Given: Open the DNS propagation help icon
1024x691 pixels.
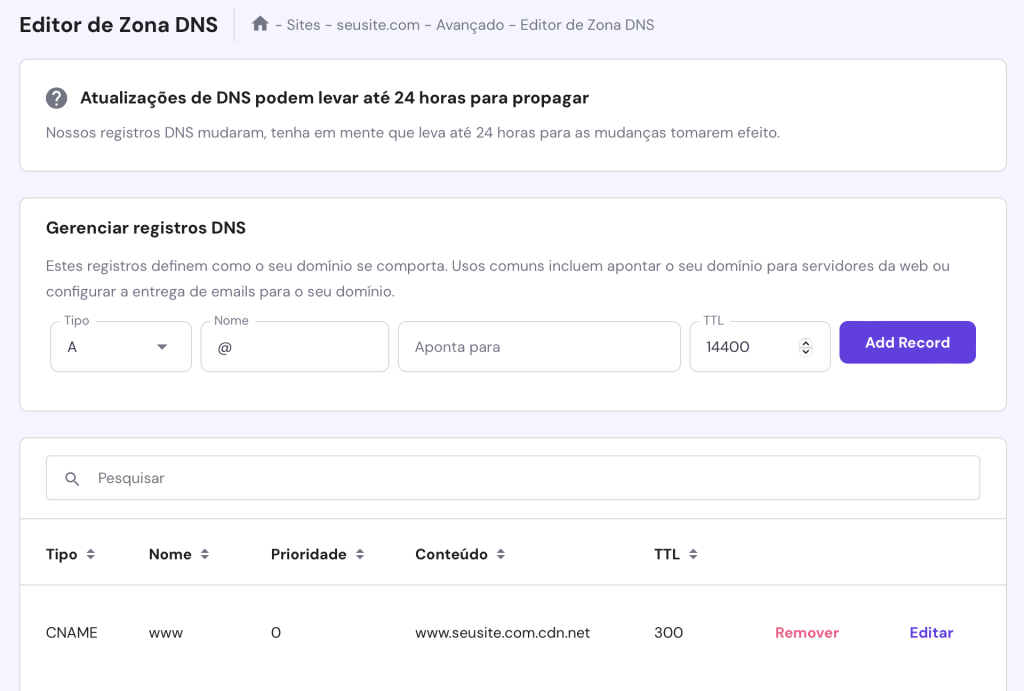Looking at the screenshot, I should tap(57, 98).
